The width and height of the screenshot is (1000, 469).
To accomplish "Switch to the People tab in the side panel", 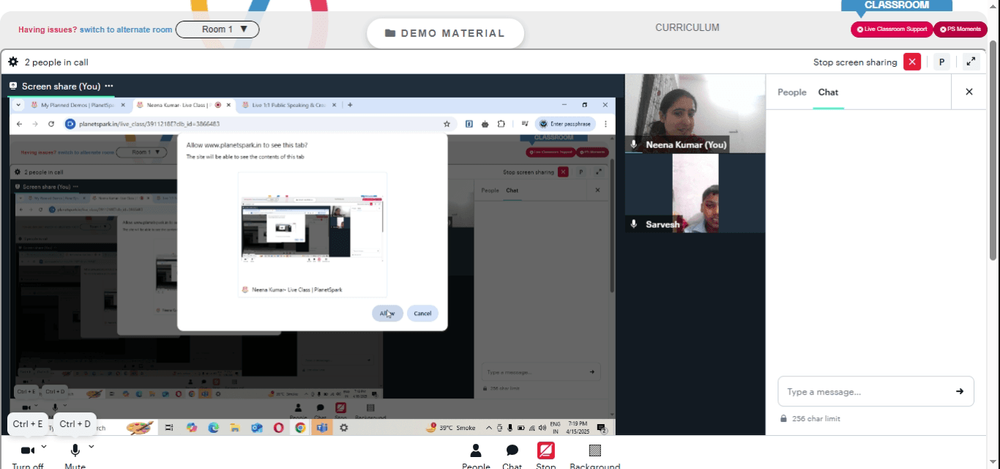I will pos(791,92).
